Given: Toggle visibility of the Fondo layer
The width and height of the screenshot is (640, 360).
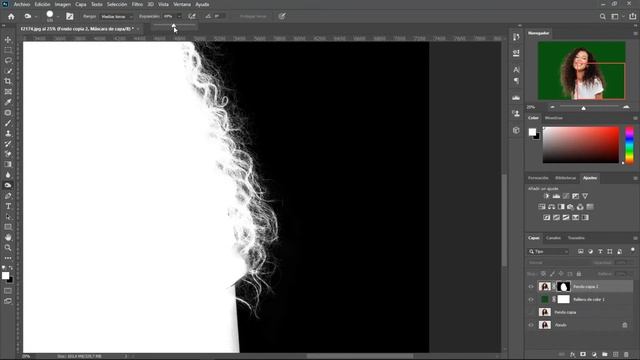Looking at the screenshot, I should (531, 325).
